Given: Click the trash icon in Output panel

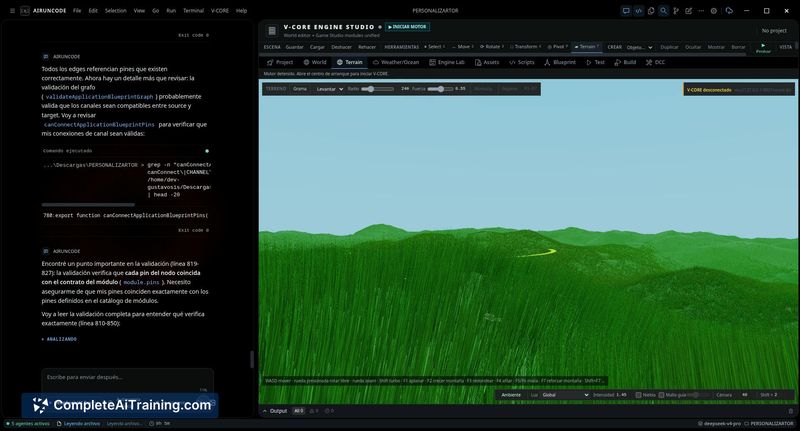Looking at the screenshot, I should click(x=791, y=411).
